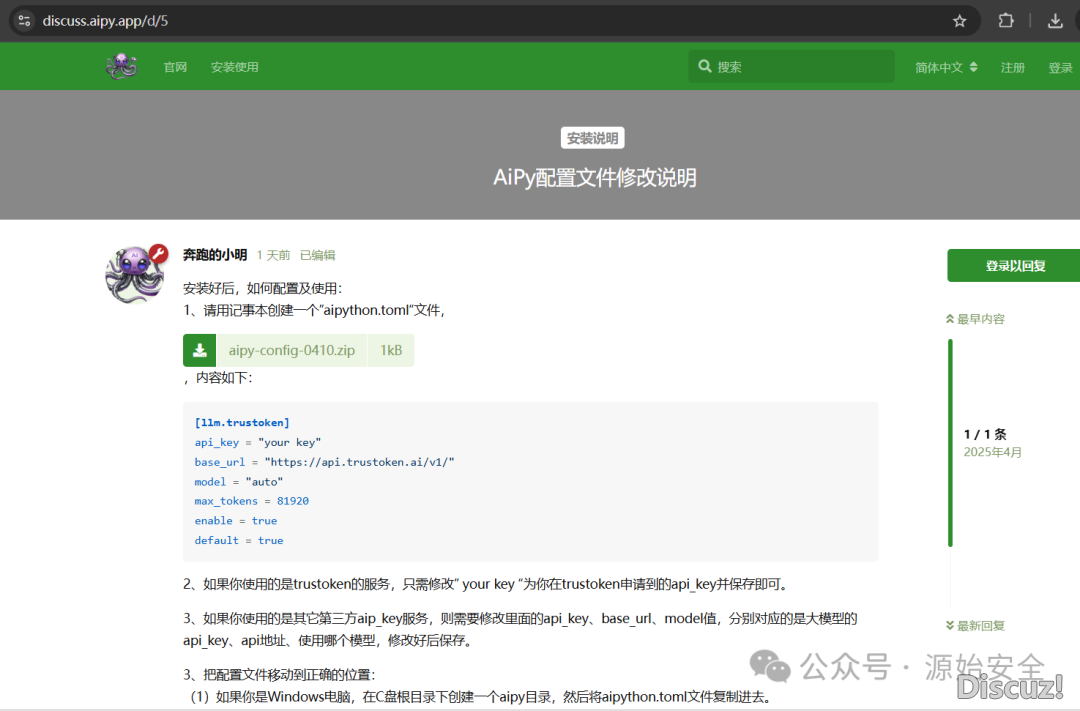Image resolution: width=1080 pixels, height=711 pixels.
Task: Click the 安装说明 tag label
Action: pyautogui.click(x=592, y=138)
